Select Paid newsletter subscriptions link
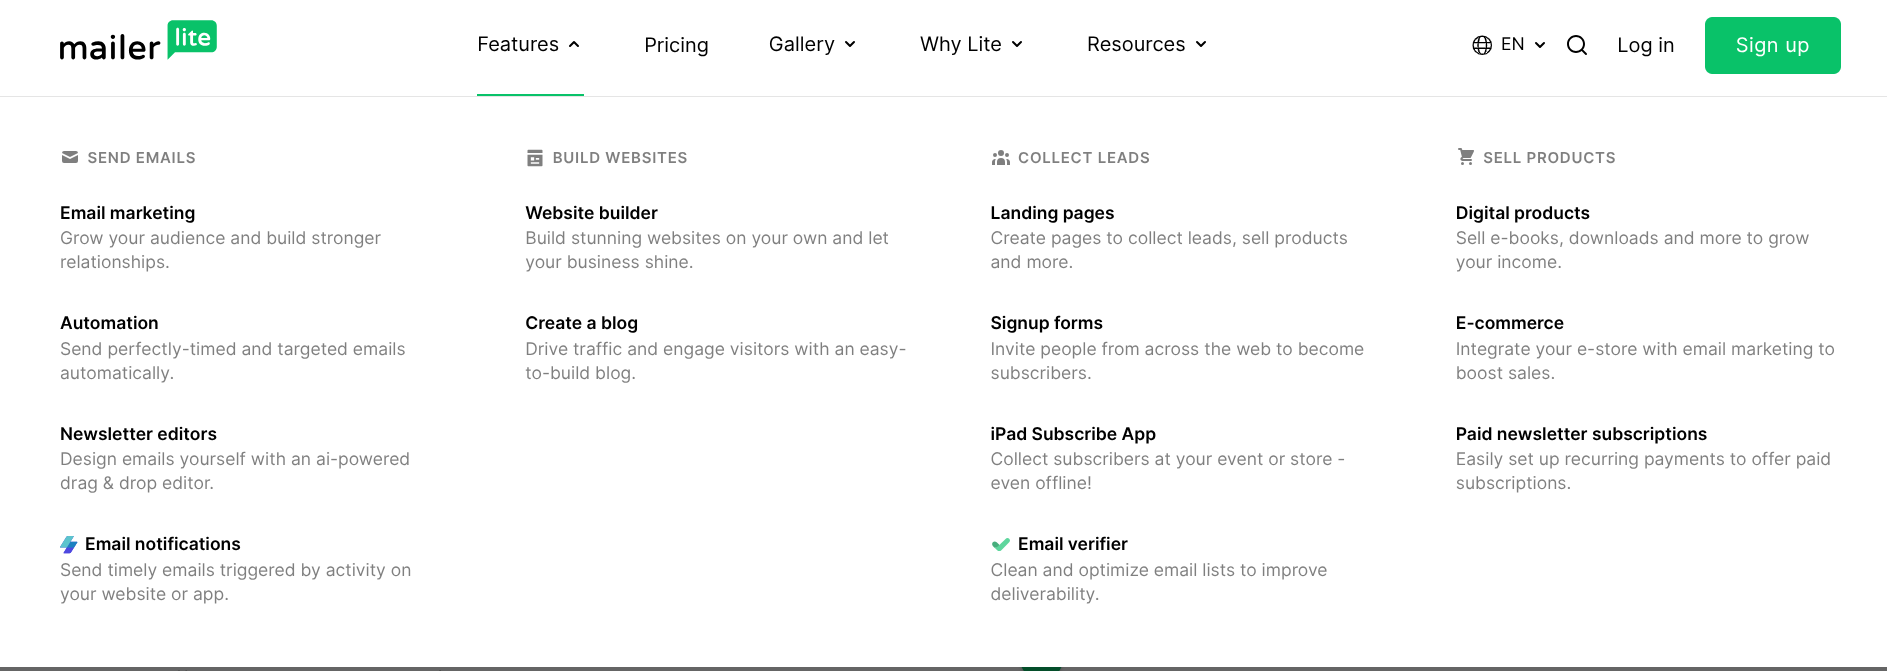The height and width of the screenshot is (671, 1887). [1581, 434]
